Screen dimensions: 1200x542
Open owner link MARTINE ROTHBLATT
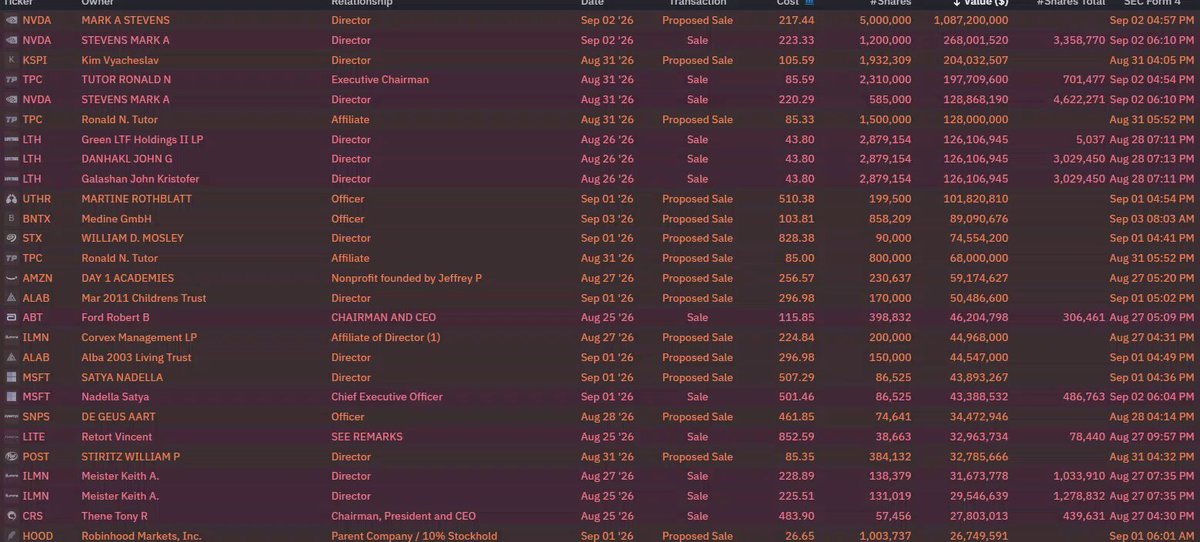pos(137,199)
